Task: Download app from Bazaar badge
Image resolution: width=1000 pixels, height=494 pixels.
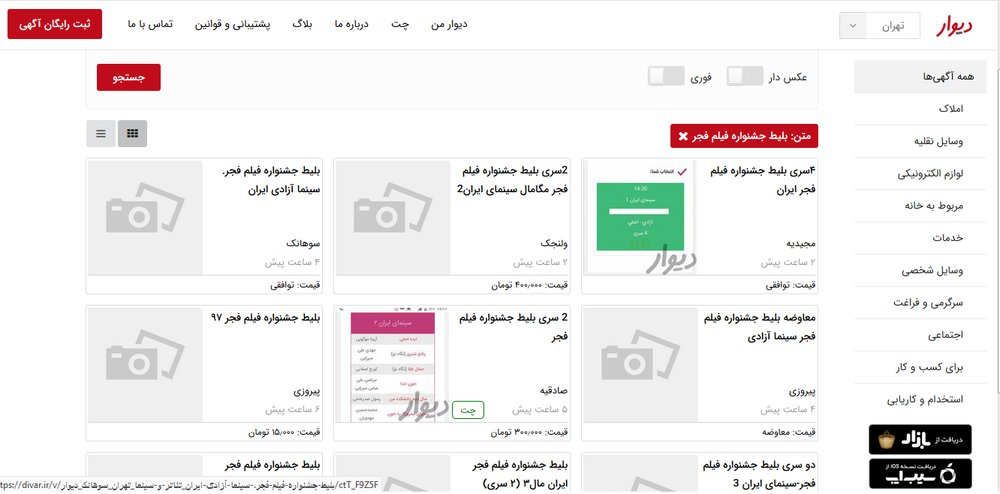Action: tap(920, 439)
